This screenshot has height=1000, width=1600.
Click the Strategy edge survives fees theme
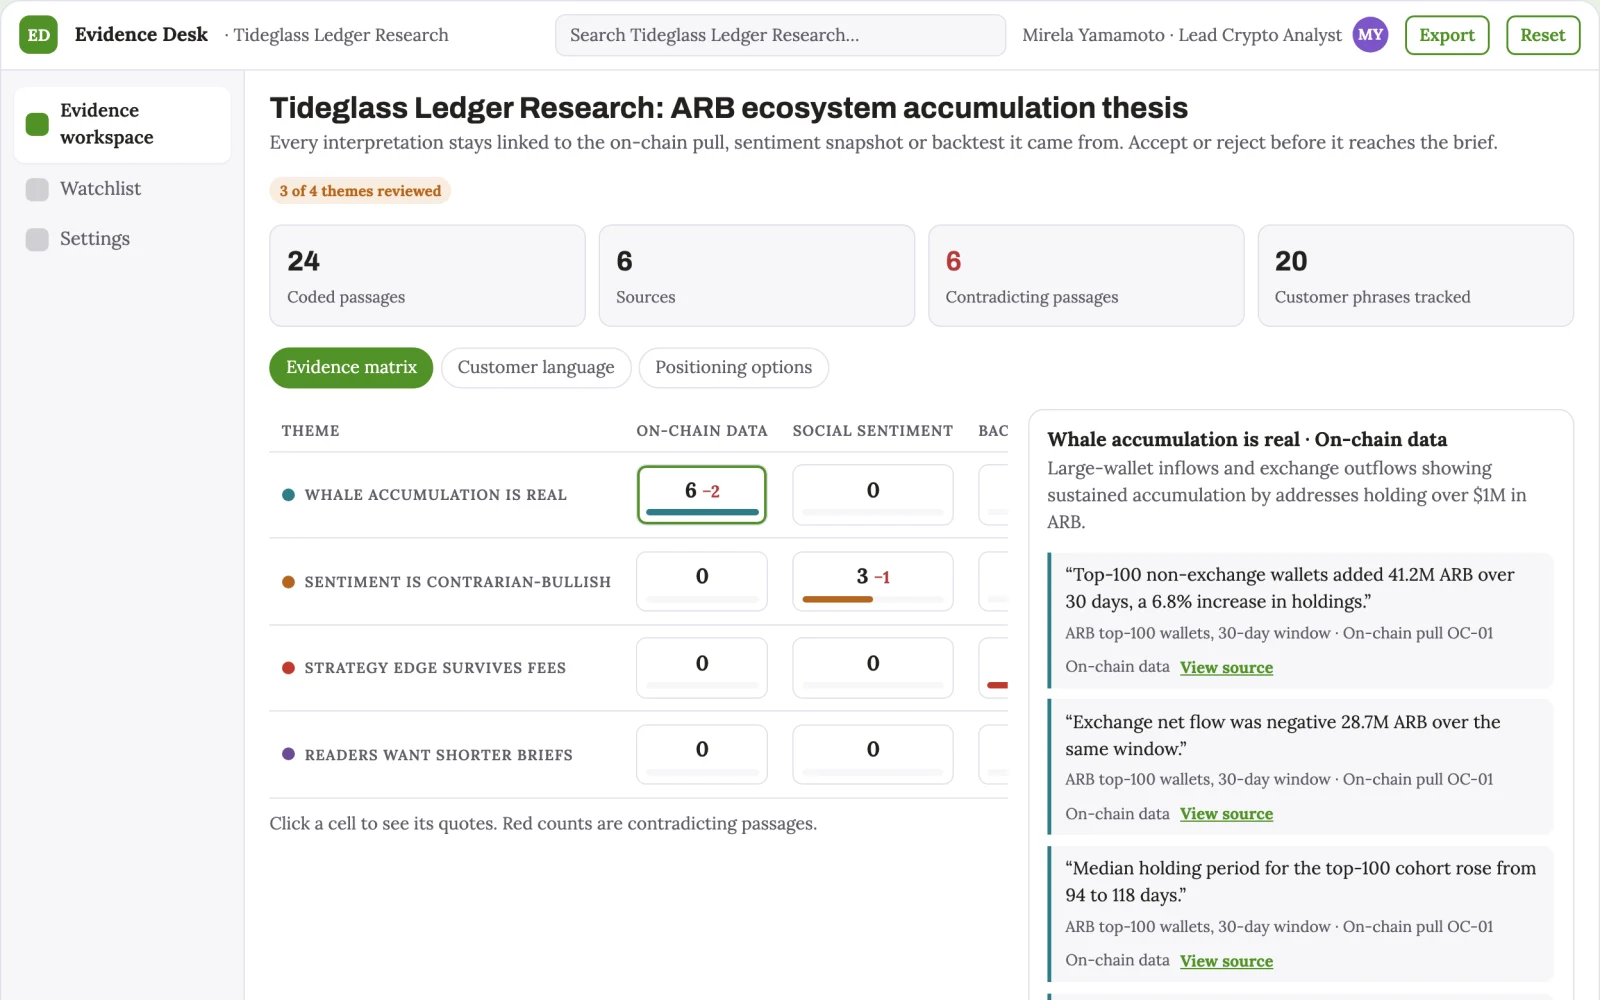tap(435, 668)
